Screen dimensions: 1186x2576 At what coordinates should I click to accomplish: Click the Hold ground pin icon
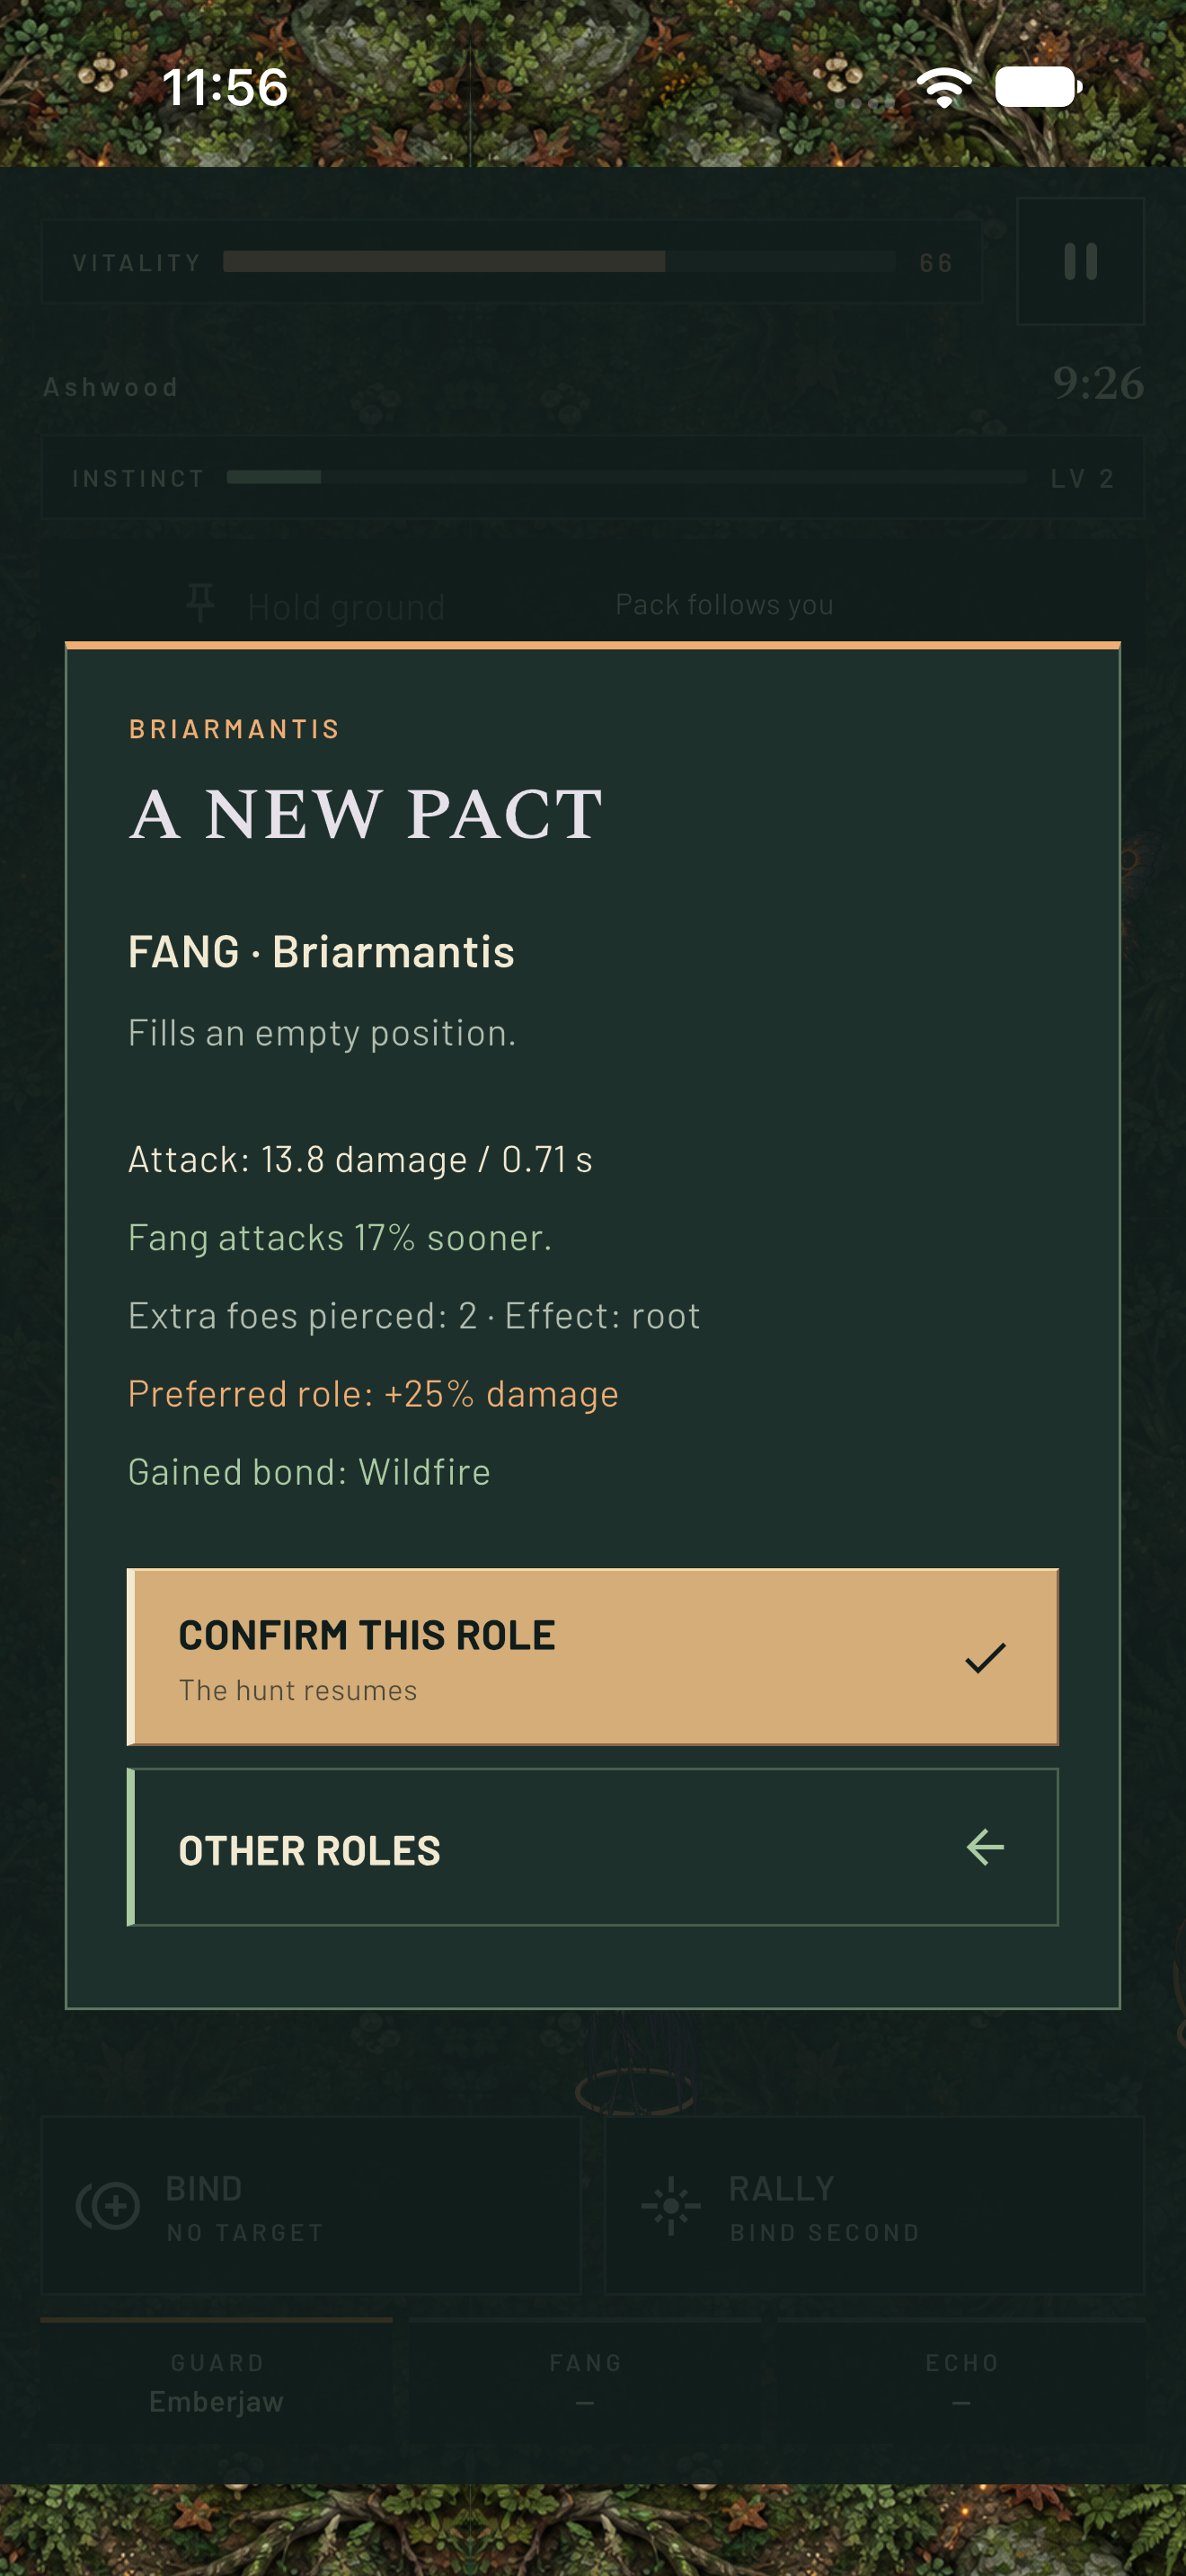click(200, 603)
